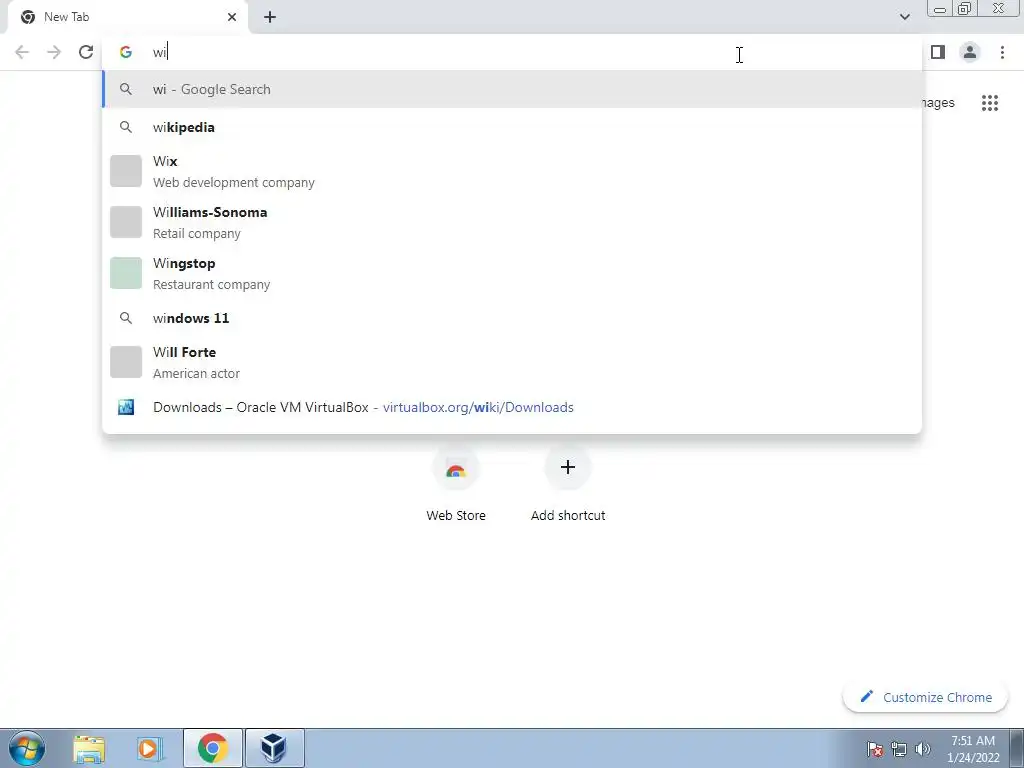Pick the Will Forte American actor suggestion
This screenshot has height=768, width=1024.
[x=512, y=362]
